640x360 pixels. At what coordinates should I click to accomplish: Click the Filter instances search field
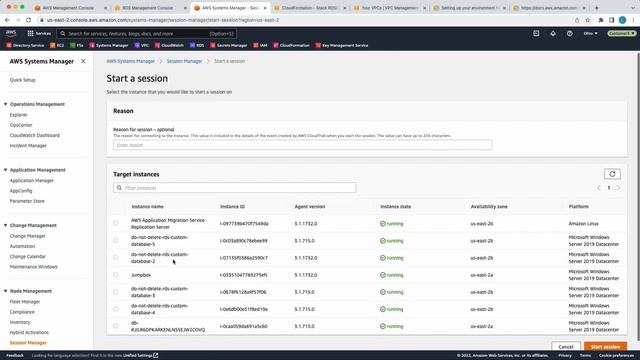[x=235, y=188]
